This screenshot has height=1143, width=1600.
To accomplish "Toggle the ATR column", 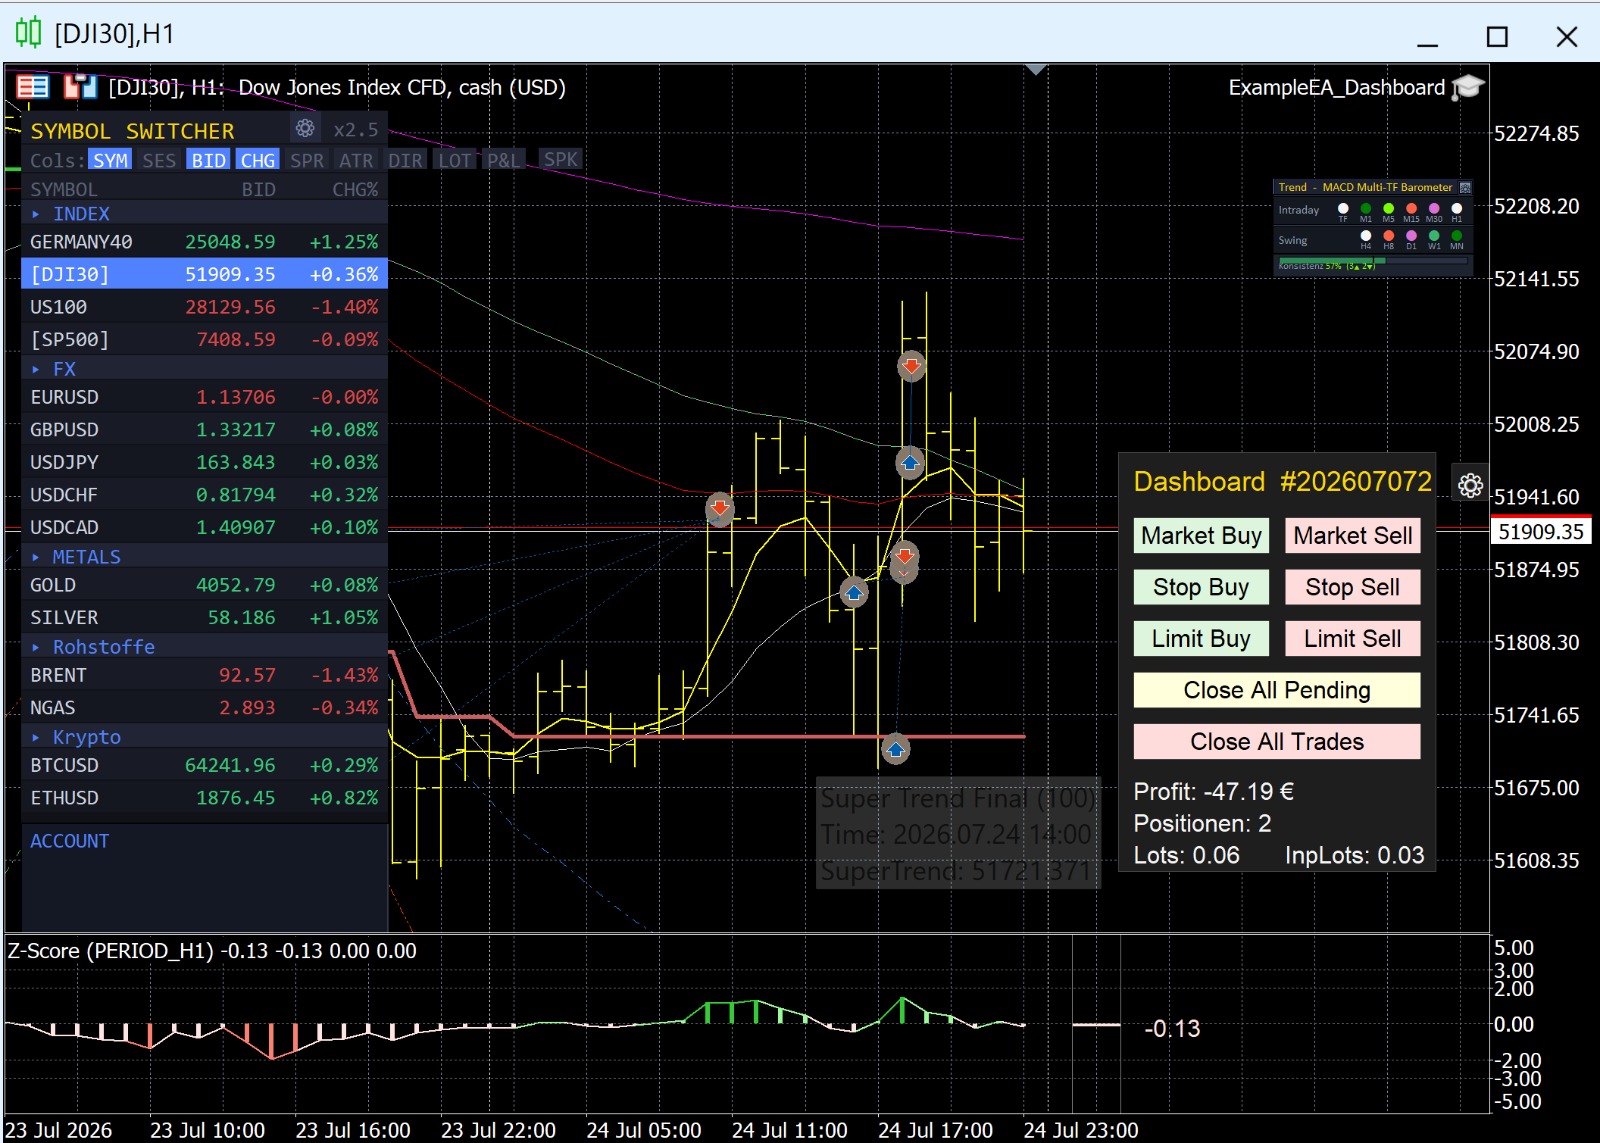I will click(x=355, y=160).
